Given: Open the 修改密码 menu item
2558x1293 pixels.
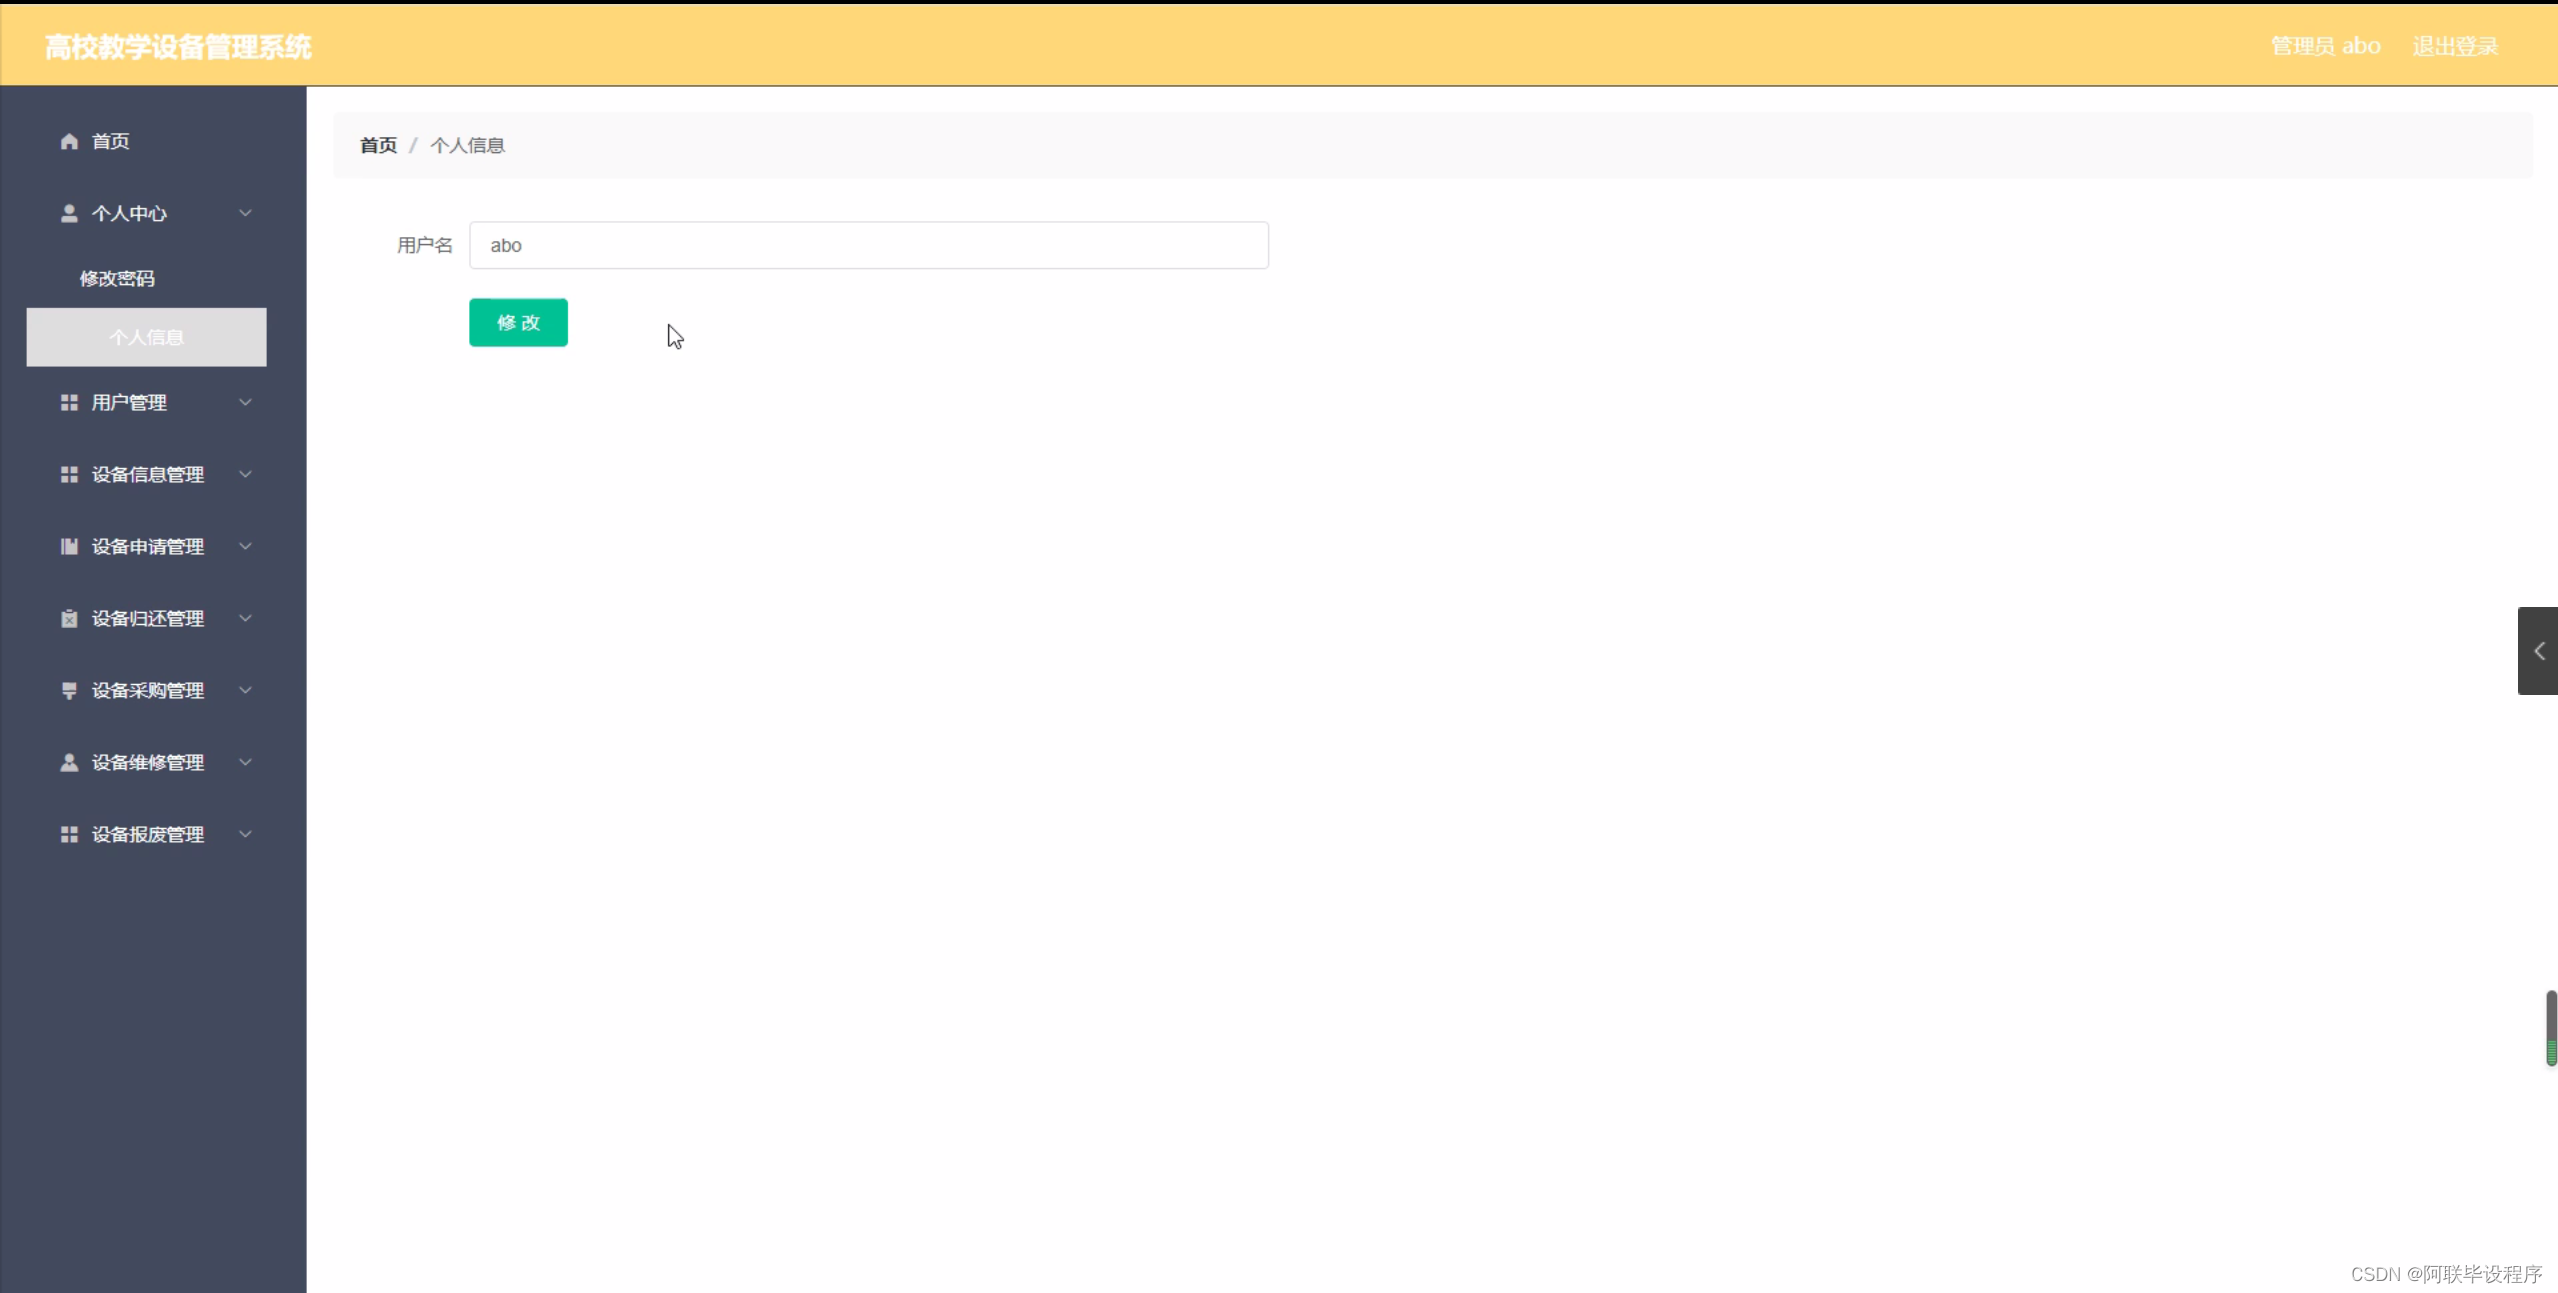Looking at the screenshot, I should [118, 277].
